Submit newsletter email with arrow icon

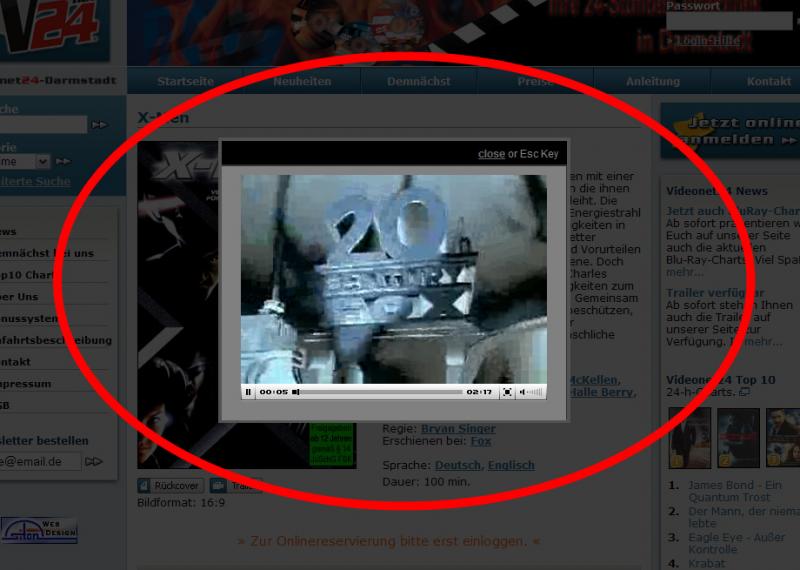(x=94, y=462)
